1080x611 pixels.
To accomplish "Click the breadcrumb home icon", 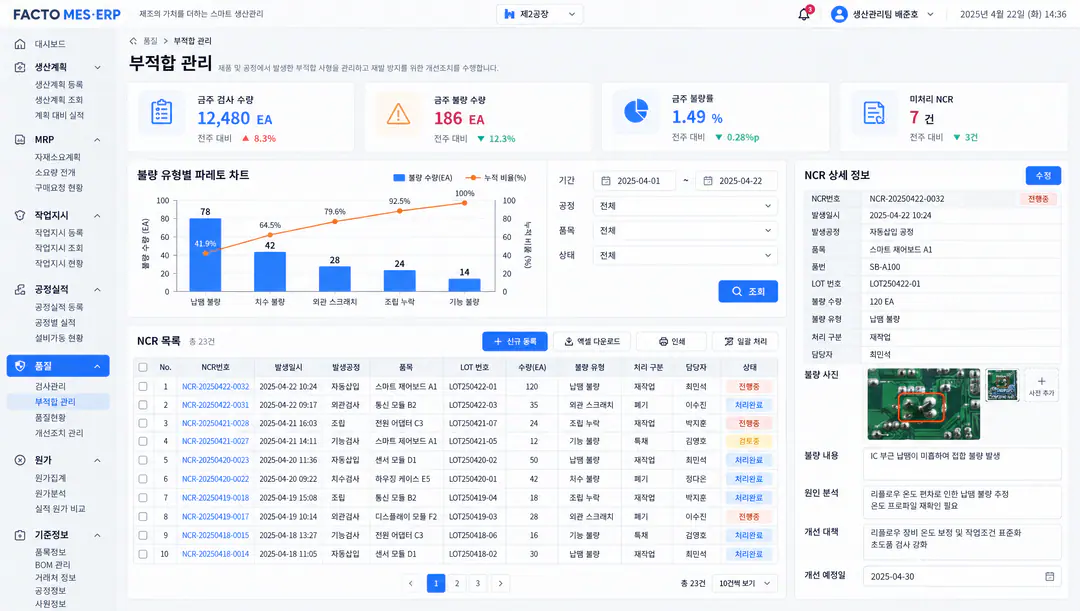I will 133,41.
